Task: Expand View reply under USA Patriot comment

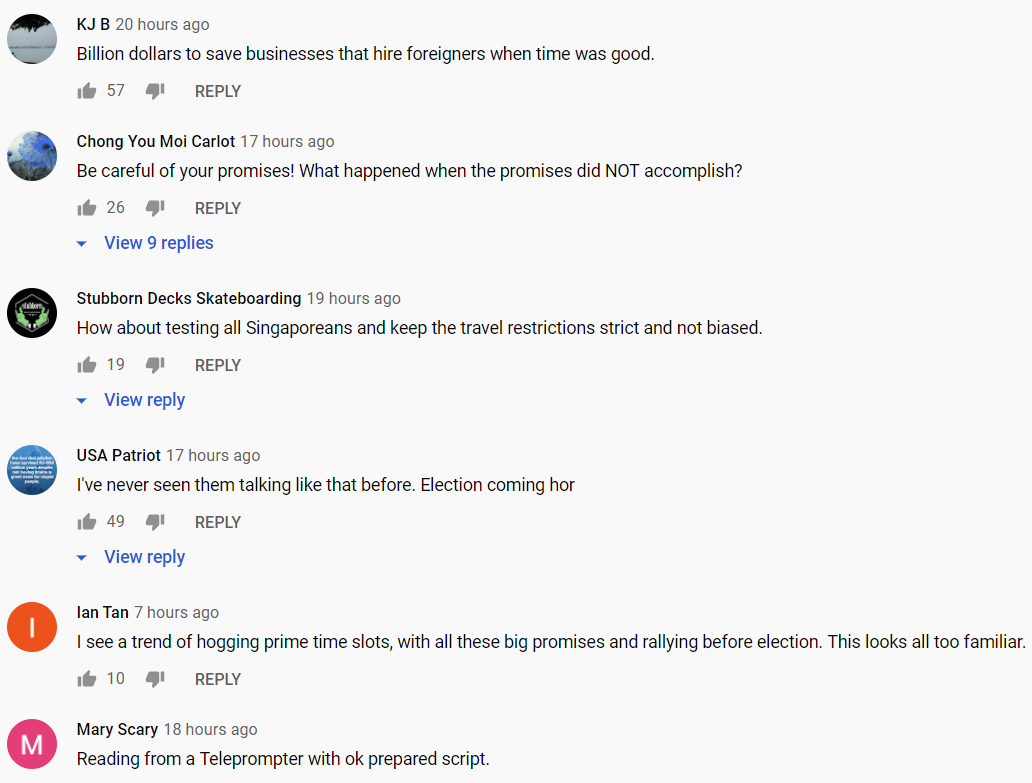Action: (131, 557)
